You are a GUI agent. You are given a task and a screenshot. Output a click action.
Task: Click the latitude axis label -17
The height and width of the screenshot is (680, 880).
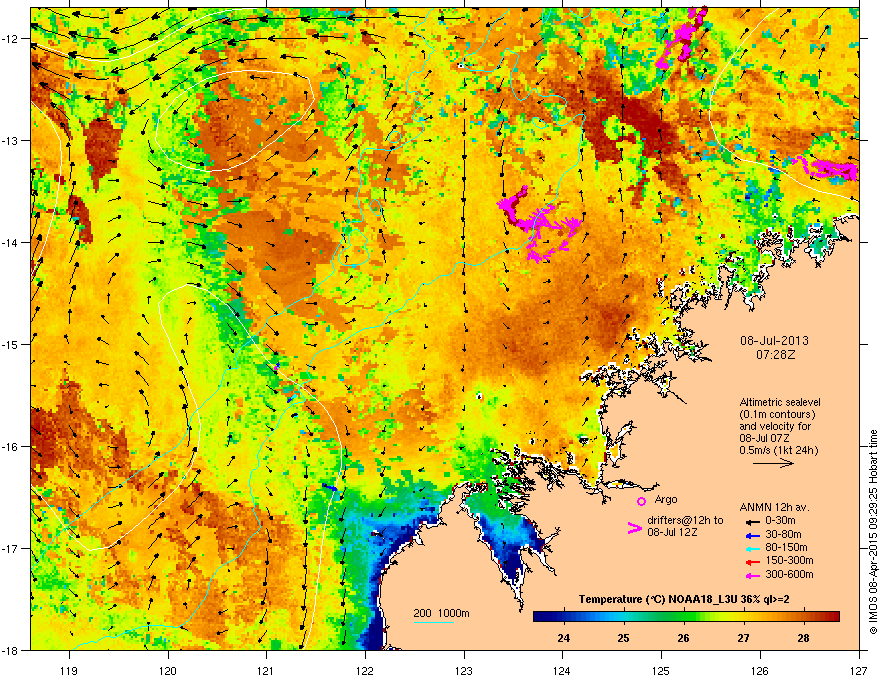coord(11,548)
